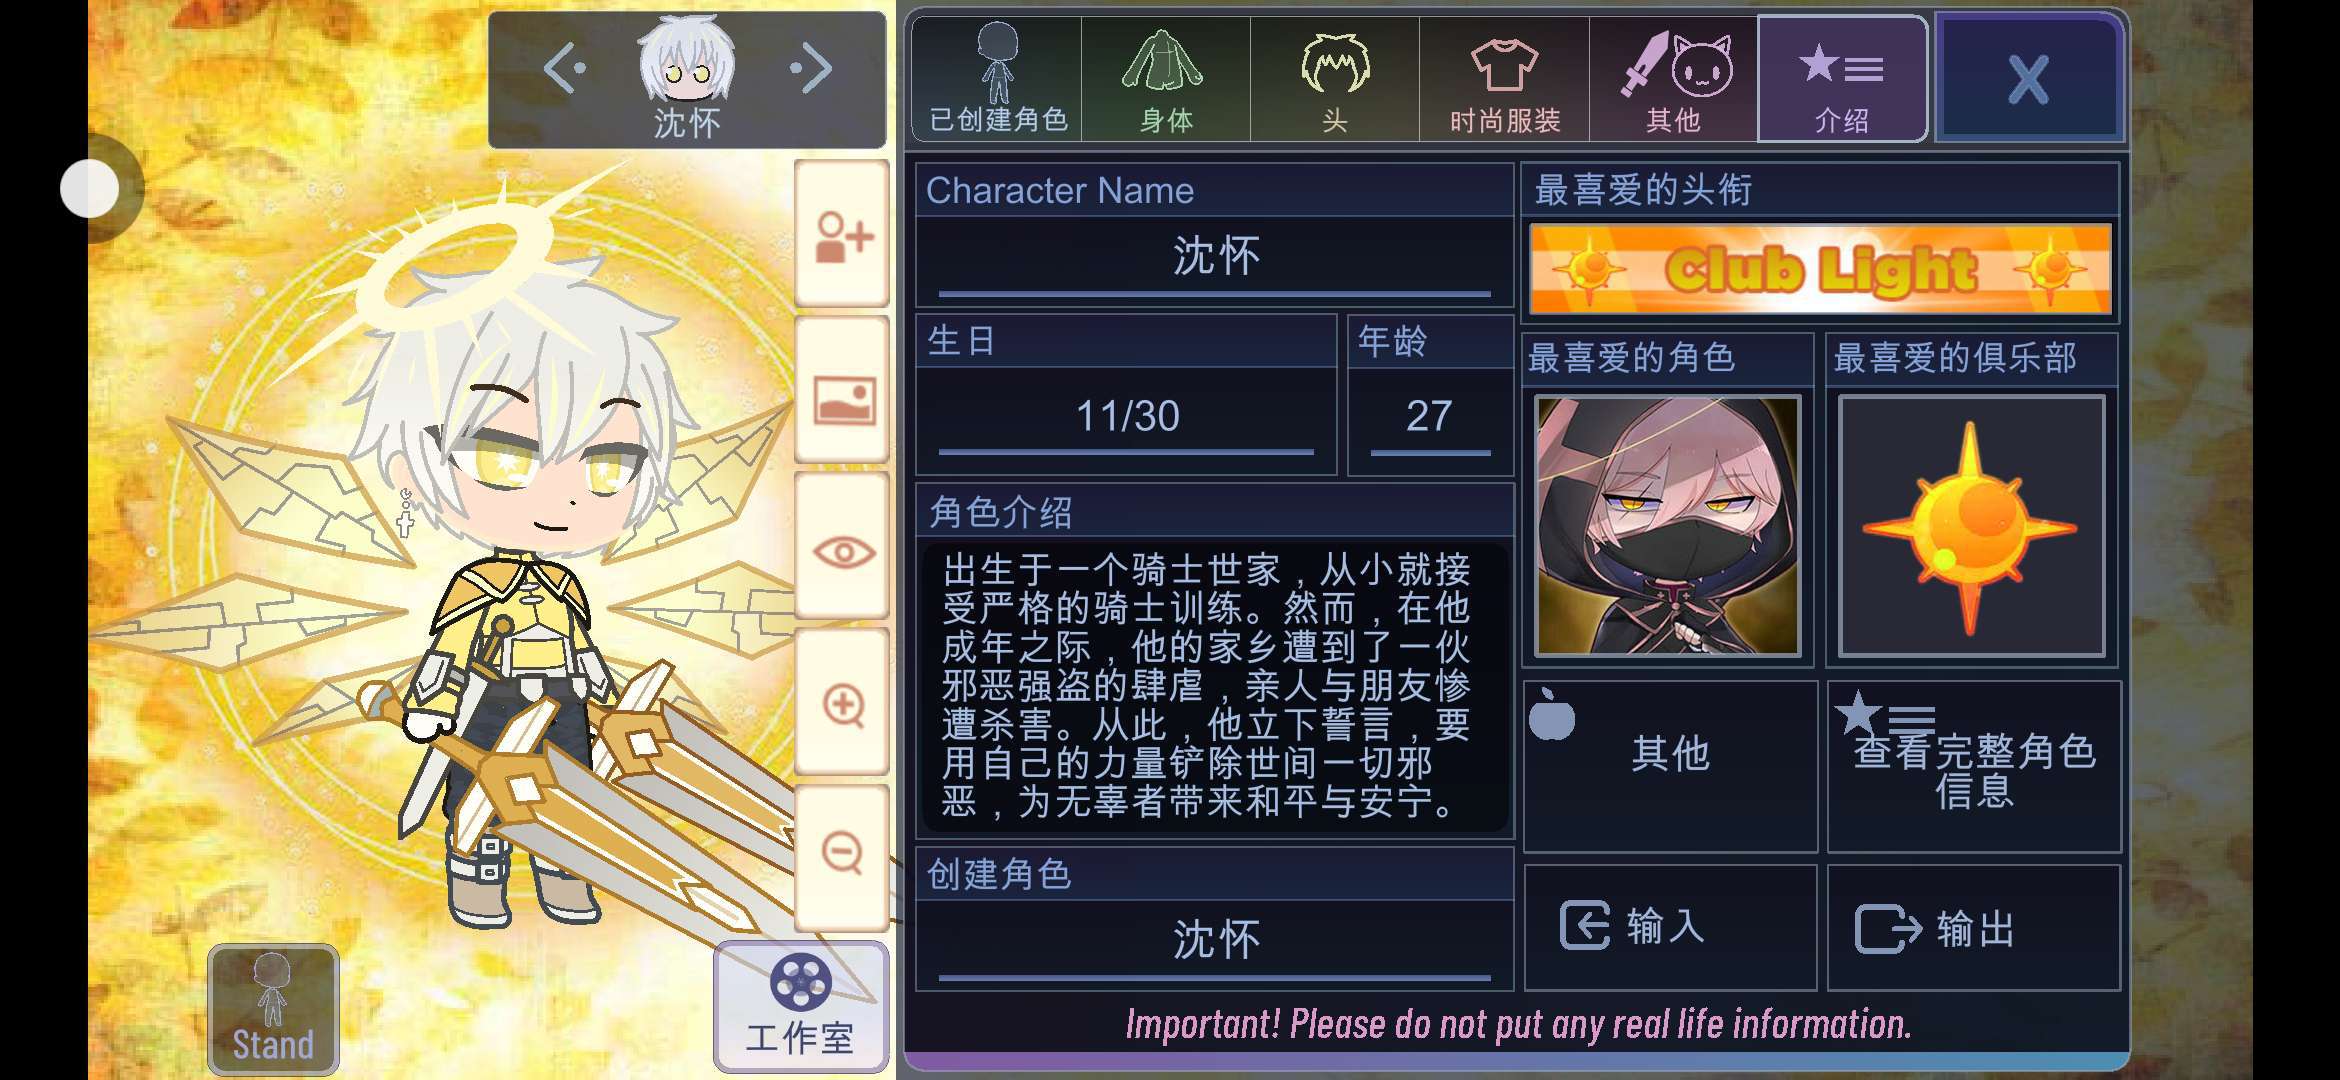Tap the white floating circle handle
The width and height of the screenshot is (2340, 1080).
(x=90, y=188)
